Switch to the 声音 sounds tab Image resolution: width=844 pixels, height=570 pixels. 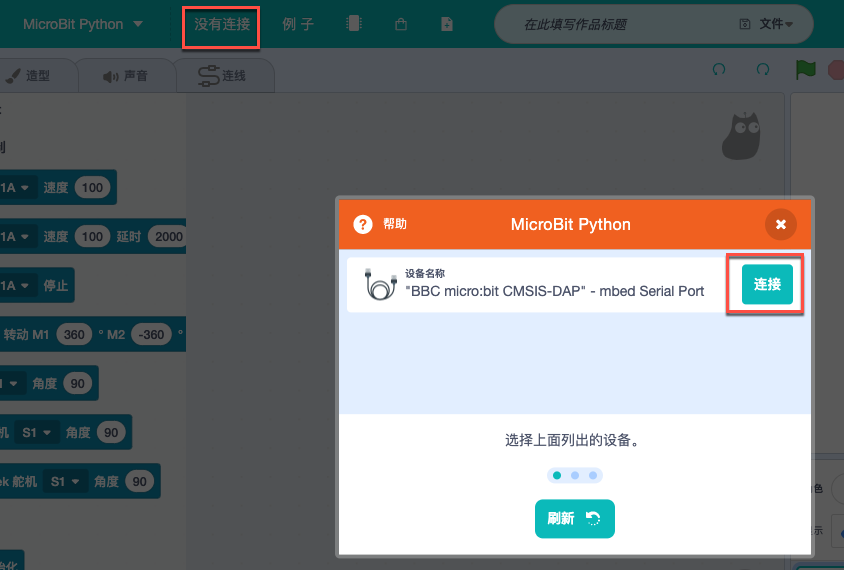pyautogui.click(x=125, y=76)
